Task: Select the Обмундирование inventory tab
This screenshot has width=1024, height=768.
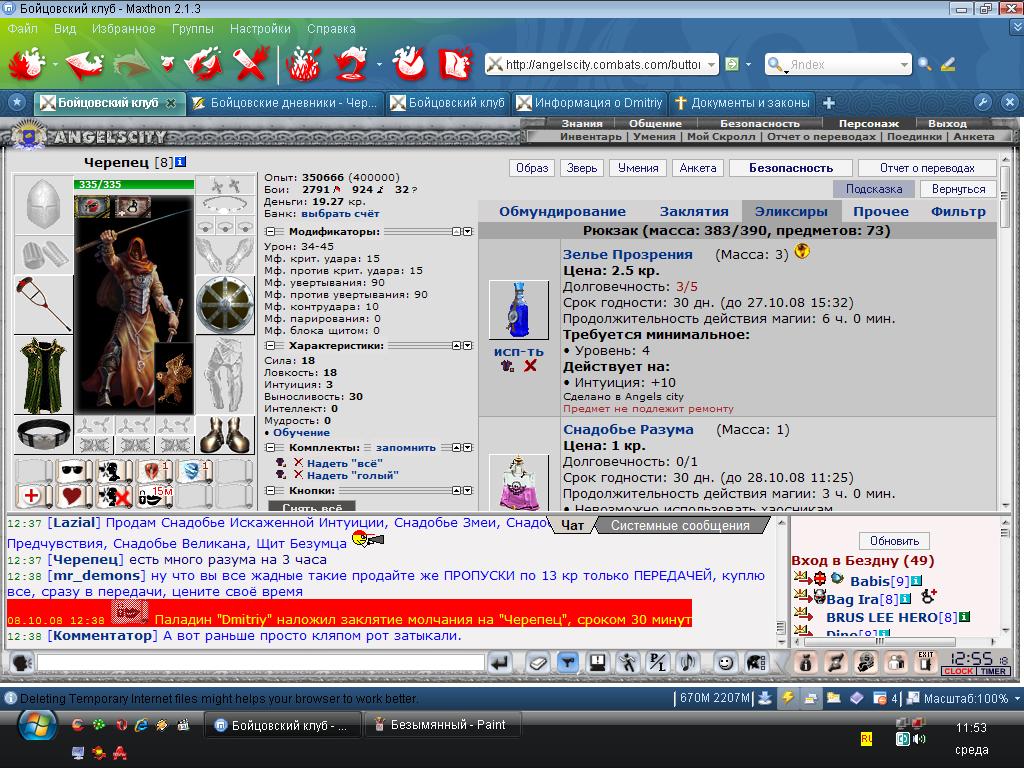Action: 562,212
